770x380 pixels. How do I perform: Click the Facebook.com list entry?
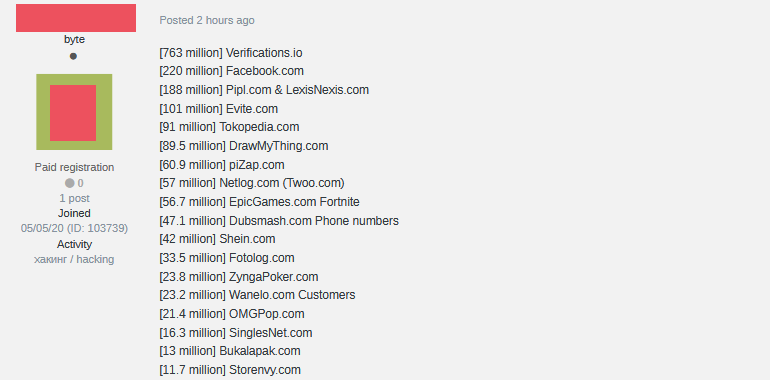(231, 71)
